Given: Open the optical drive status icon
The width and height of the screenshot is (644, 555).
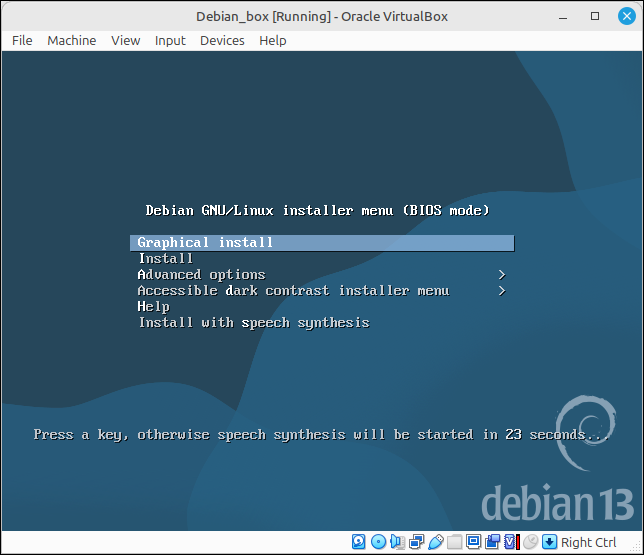Looking at the screenshot, I should tap(378, 542).
